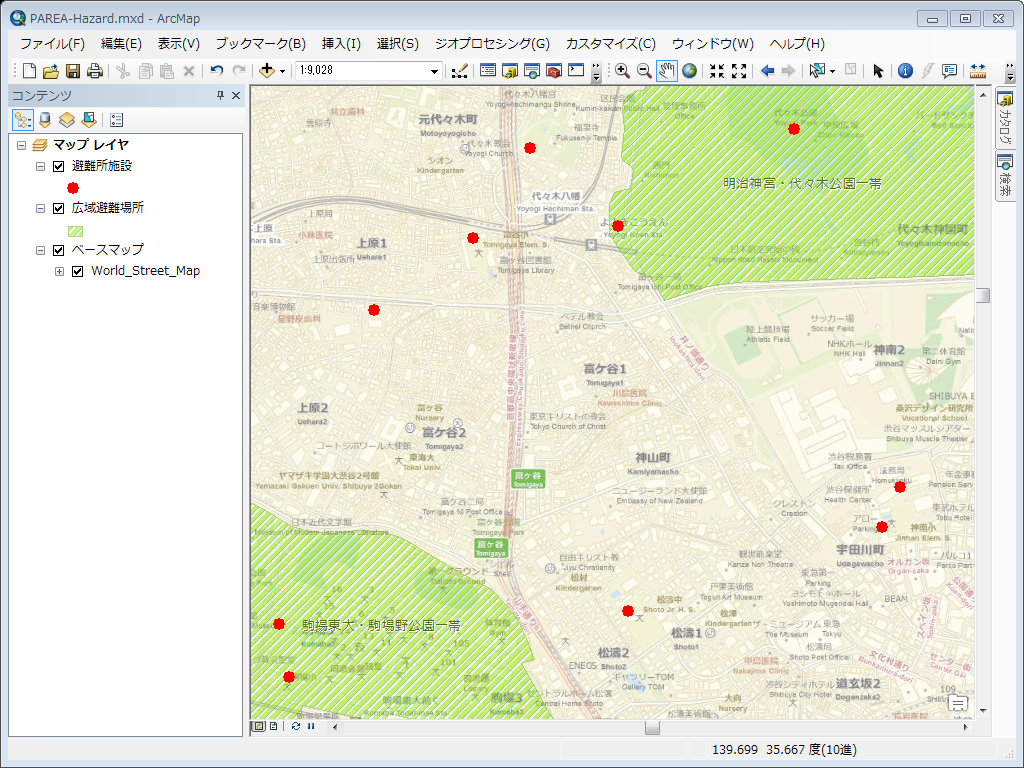Collapse the ベースマップ group

coord(40,250)
